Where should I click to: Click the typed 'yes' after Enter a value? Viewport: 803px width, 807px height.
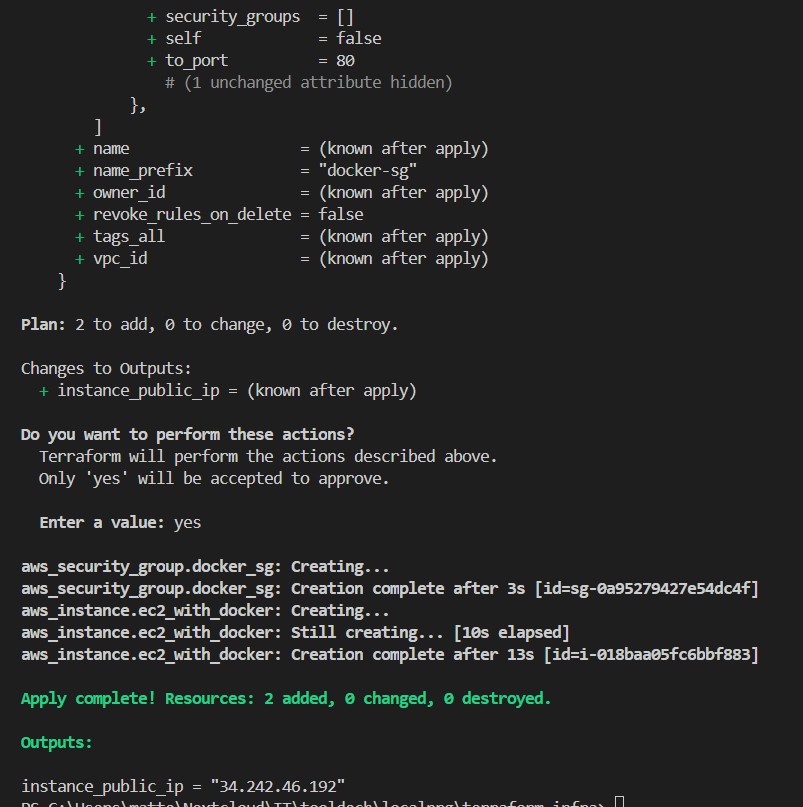[x=187, y=522]
